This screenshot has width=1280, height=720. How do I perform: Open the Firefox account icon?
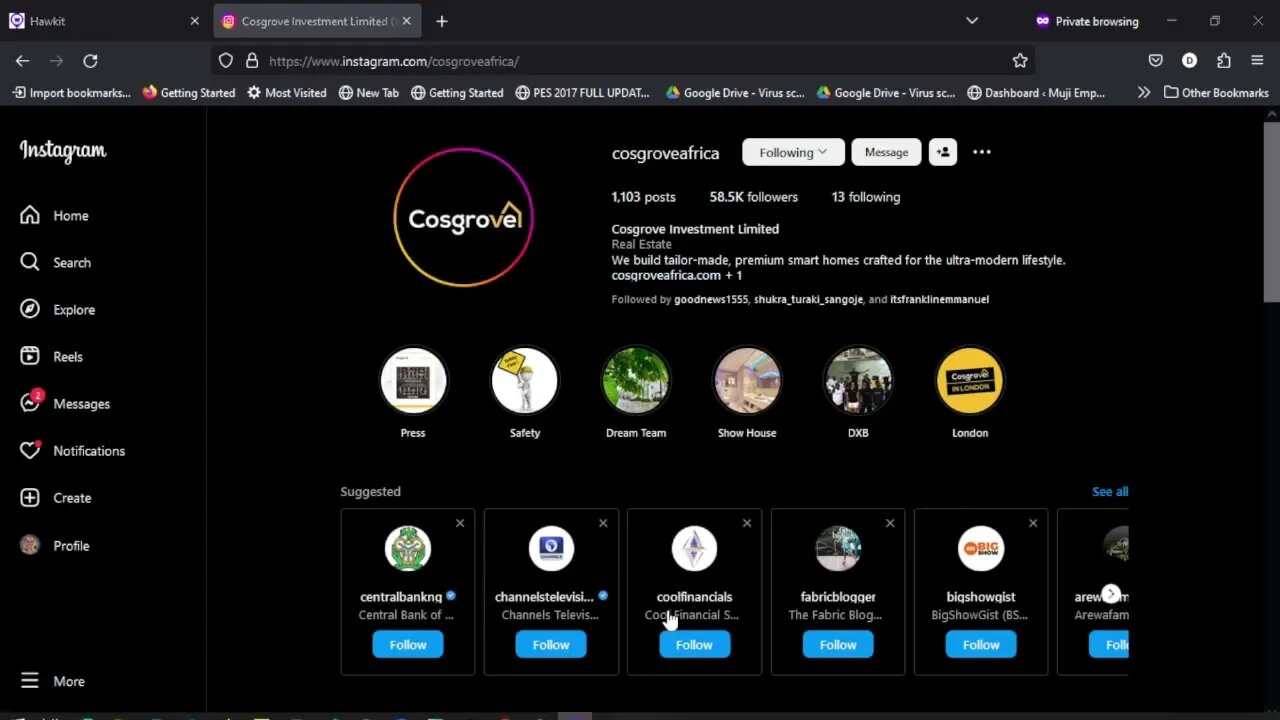click(x=1190, y=61)
